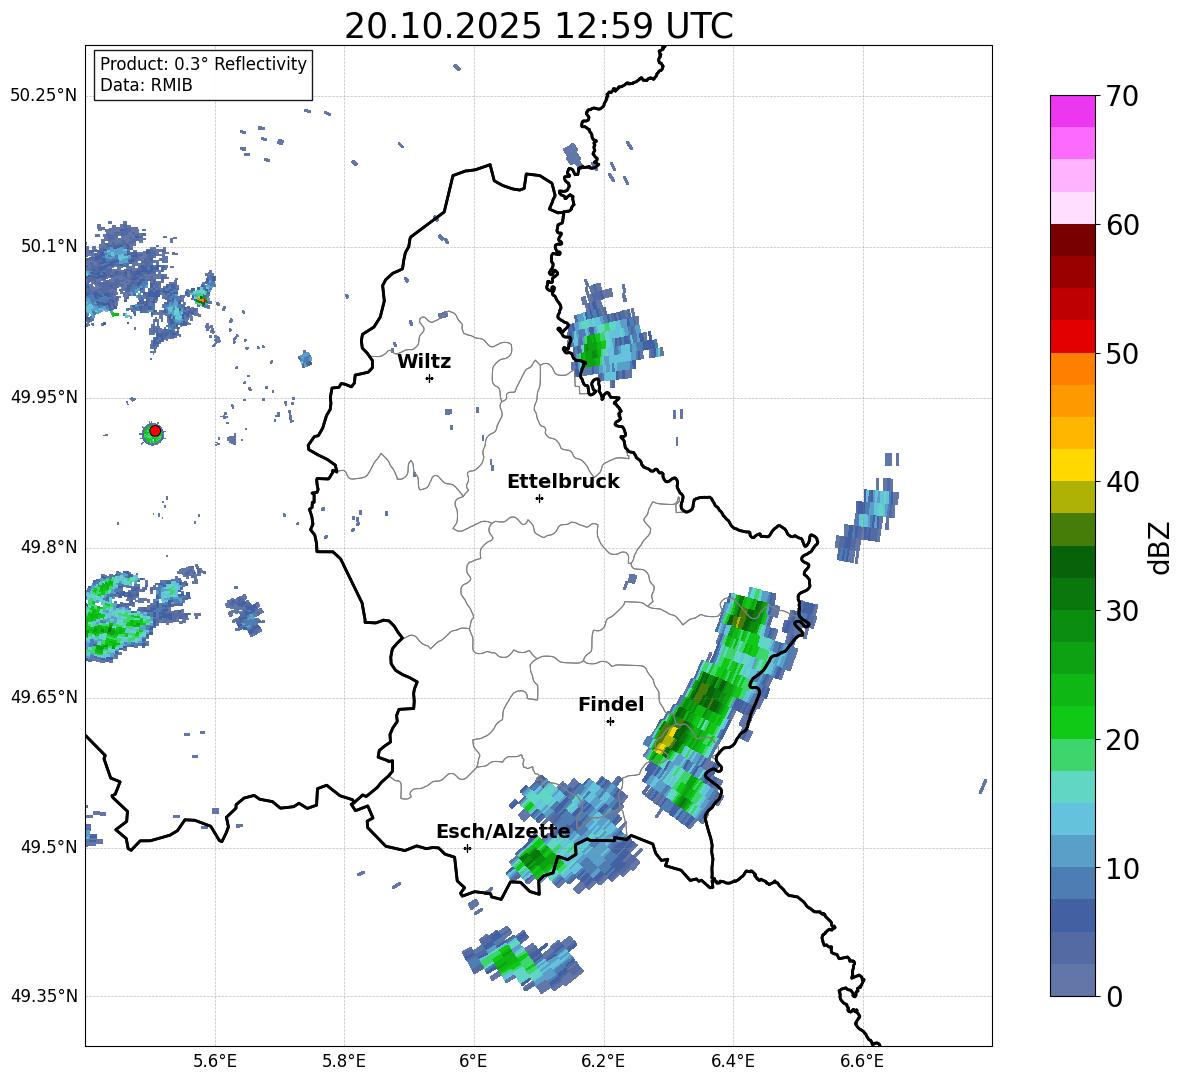
Task: Pick the dark red swatch just below 60 dBZ
Action: click(1072, 240)
